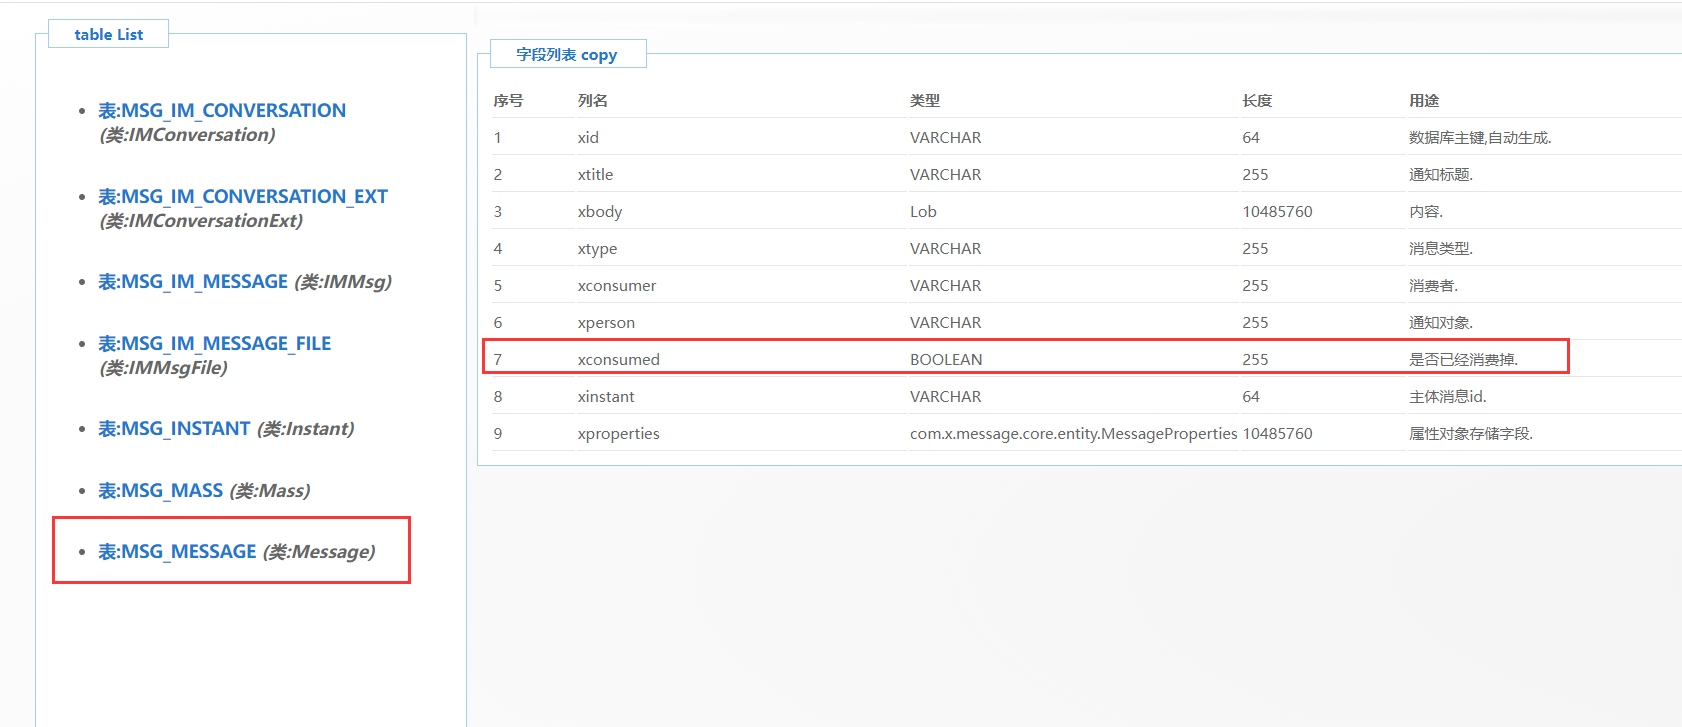Click the length 255 in the xconsumed row
1682x727 pixels.
[1255, 360]
